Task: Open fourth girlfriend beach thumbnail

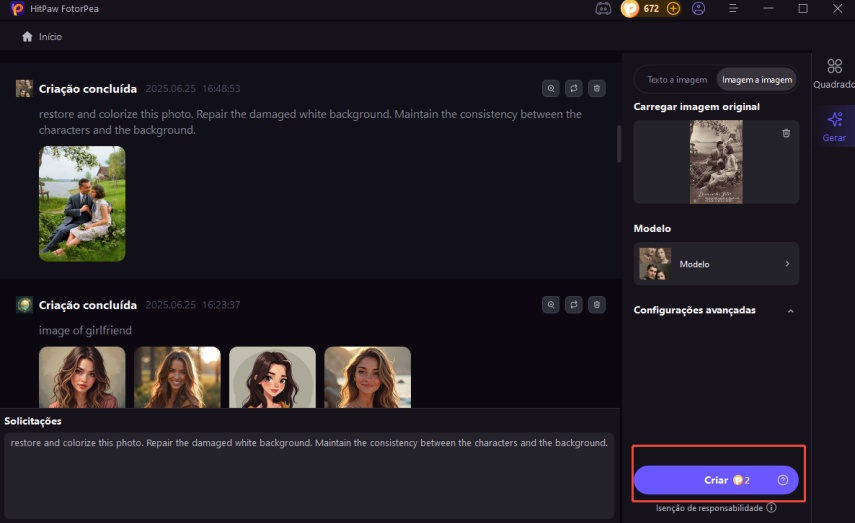Action: 368,377
